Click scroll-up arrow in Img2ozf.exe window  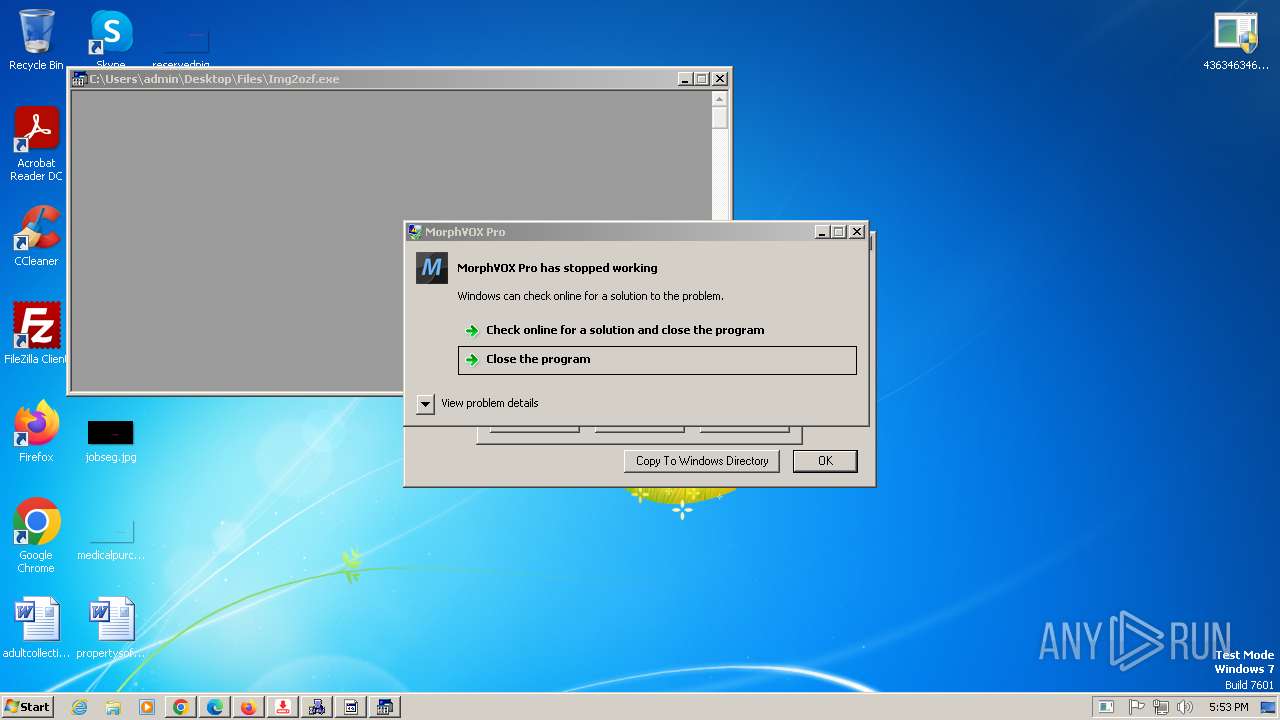[x=719, y=99]
